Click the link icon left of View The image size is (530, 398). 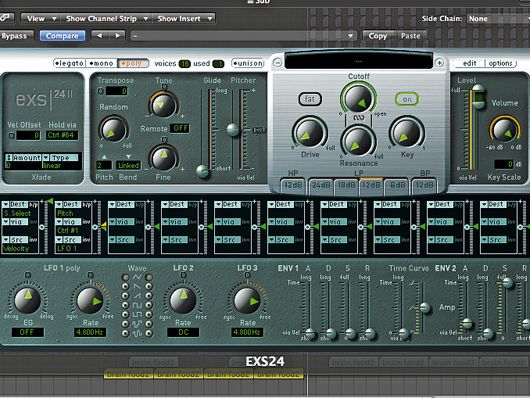[x=6, y=18]
